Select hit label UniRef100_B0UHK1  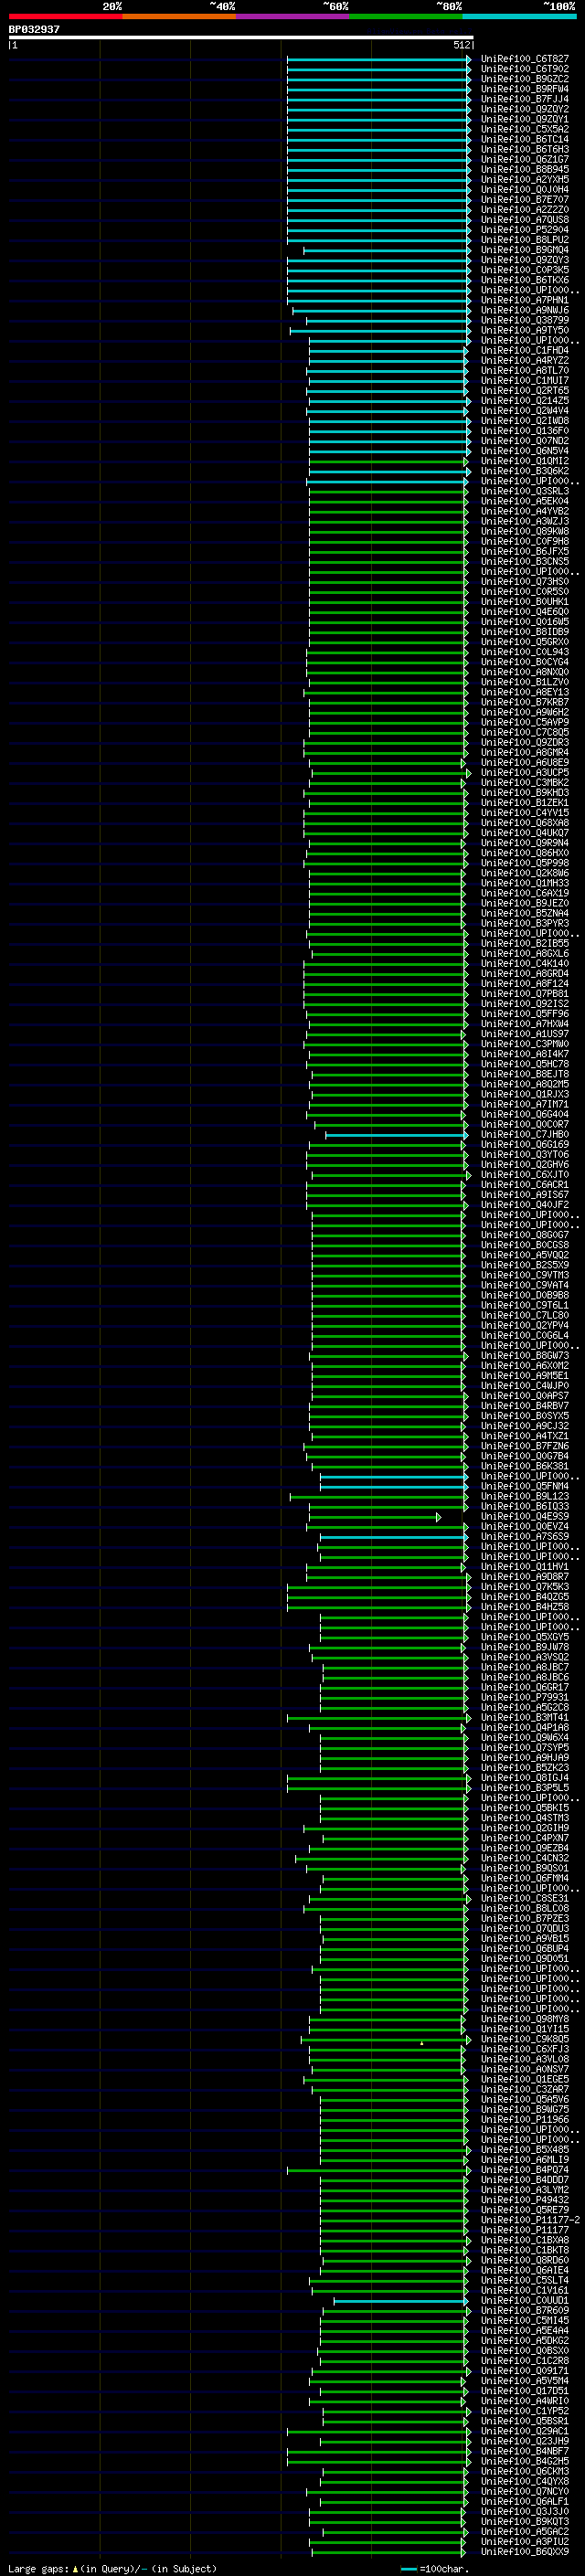coord(524,601)
